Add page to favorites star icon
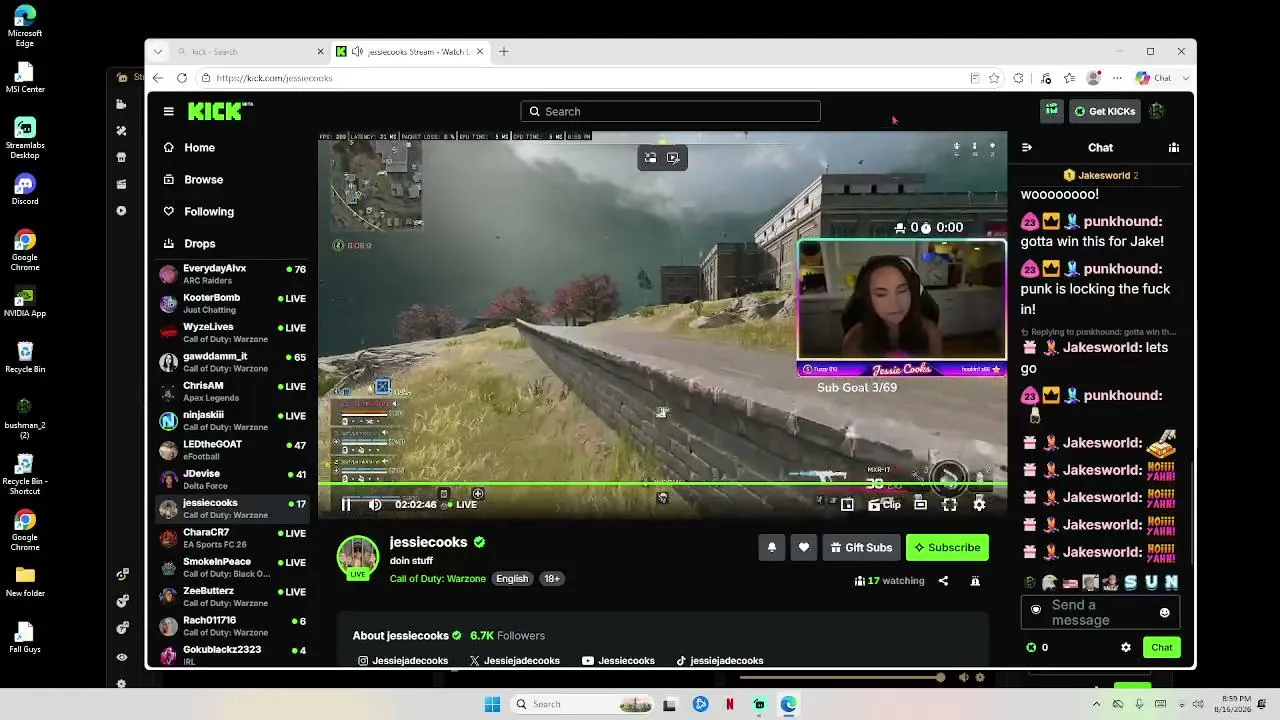1280x720 pixels. pyautogui.click(x=994, y=78)
